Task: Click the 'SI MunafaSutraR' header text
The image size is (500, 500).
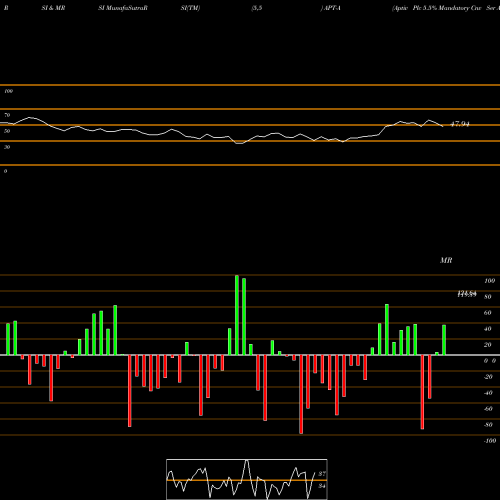Action: click(x=123, y=8)
